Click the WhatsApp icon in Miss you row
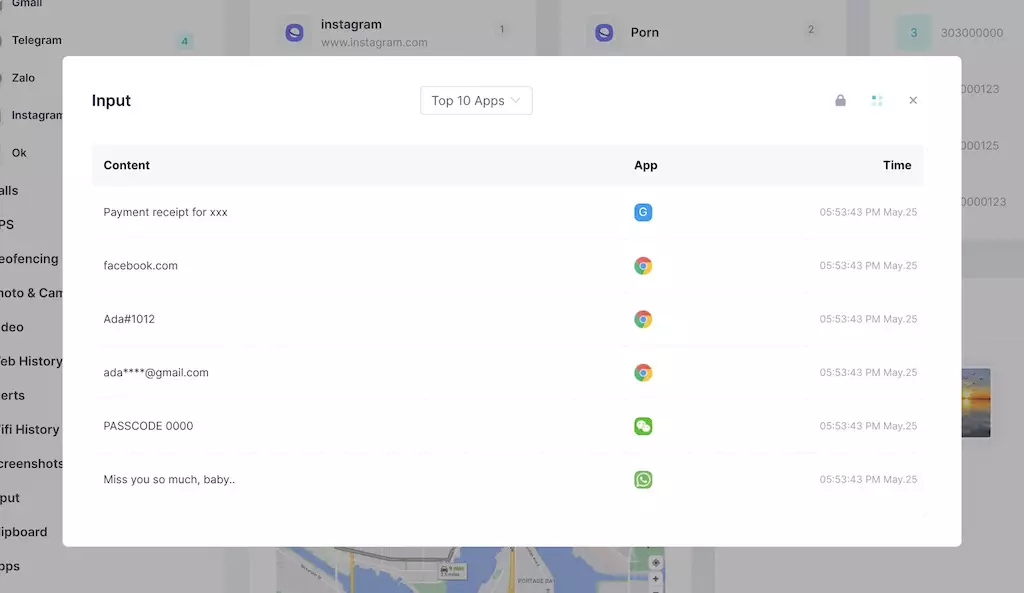Viewport: 1024px width, 593px height. (x=643, y=480)
